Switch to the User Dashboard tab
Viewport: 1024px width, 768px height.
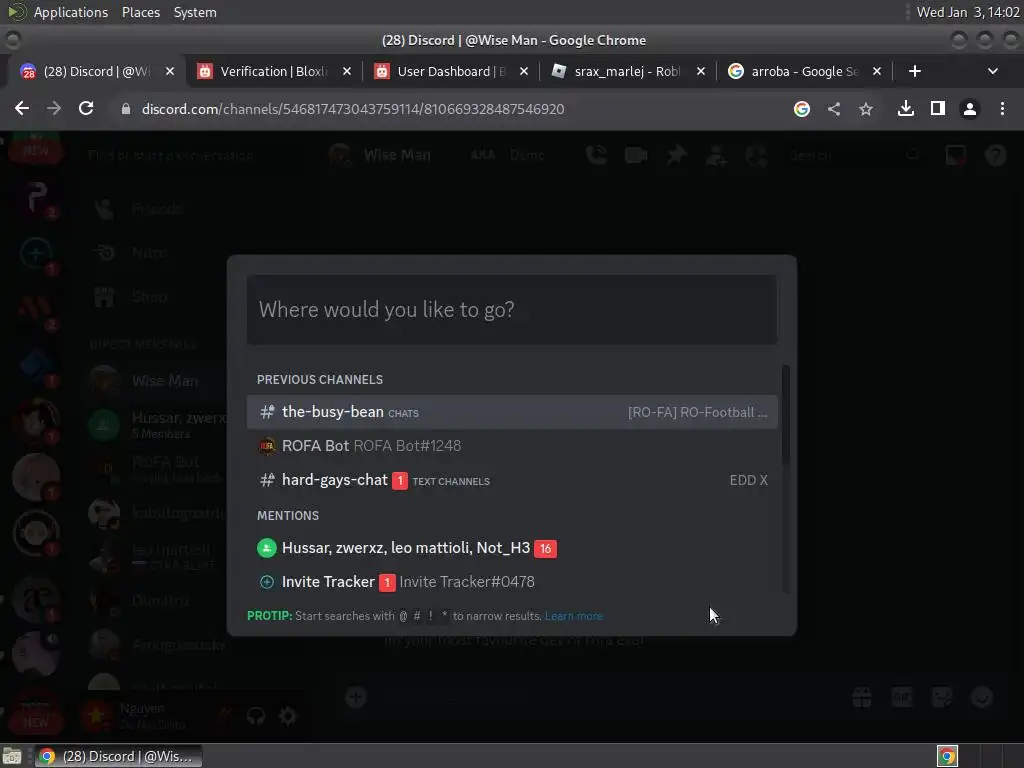coord(451,71)
